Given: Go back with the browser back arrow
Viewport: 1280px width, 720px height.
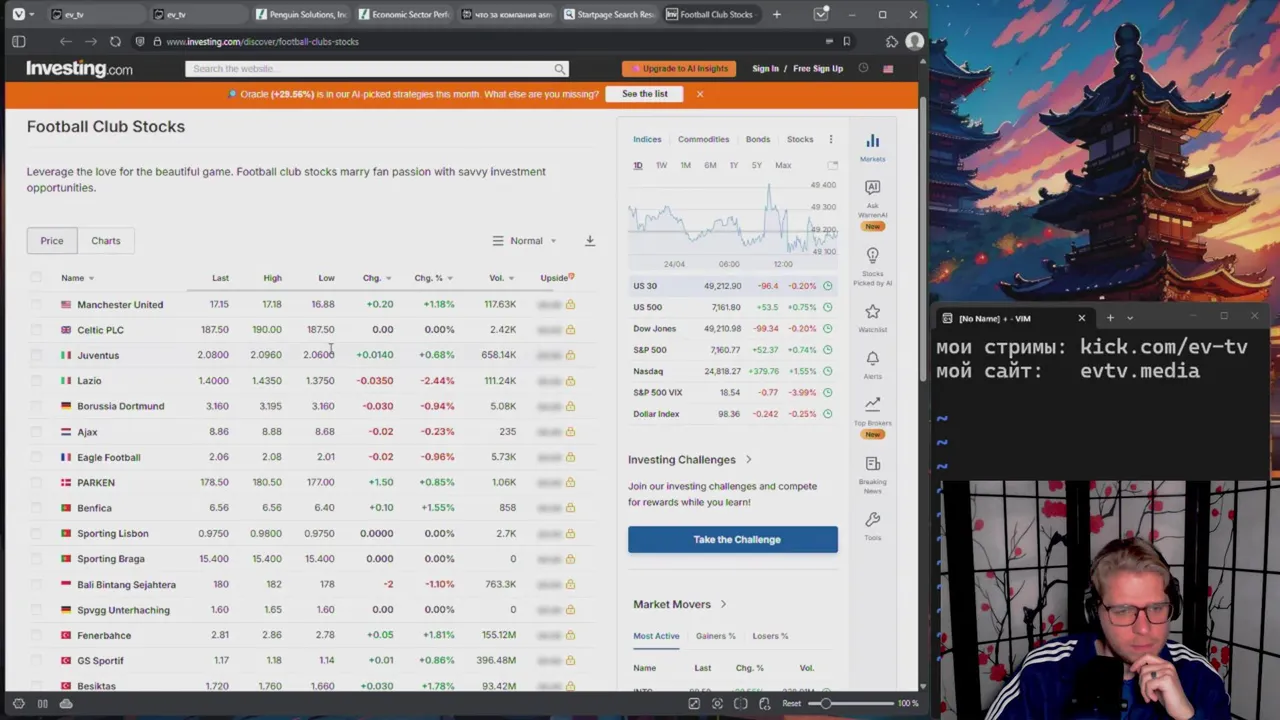Looking at the screenshot, I should (65, 41).
